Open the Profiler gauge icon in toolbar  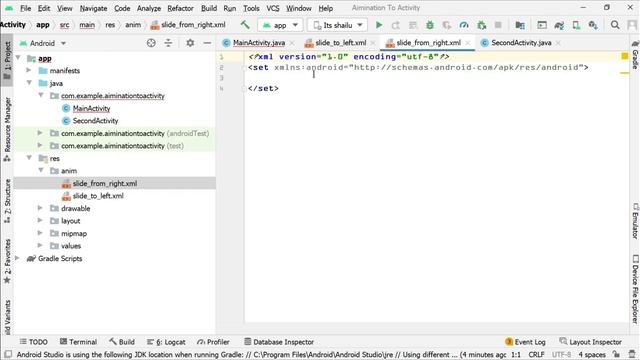tap(464, 25)
